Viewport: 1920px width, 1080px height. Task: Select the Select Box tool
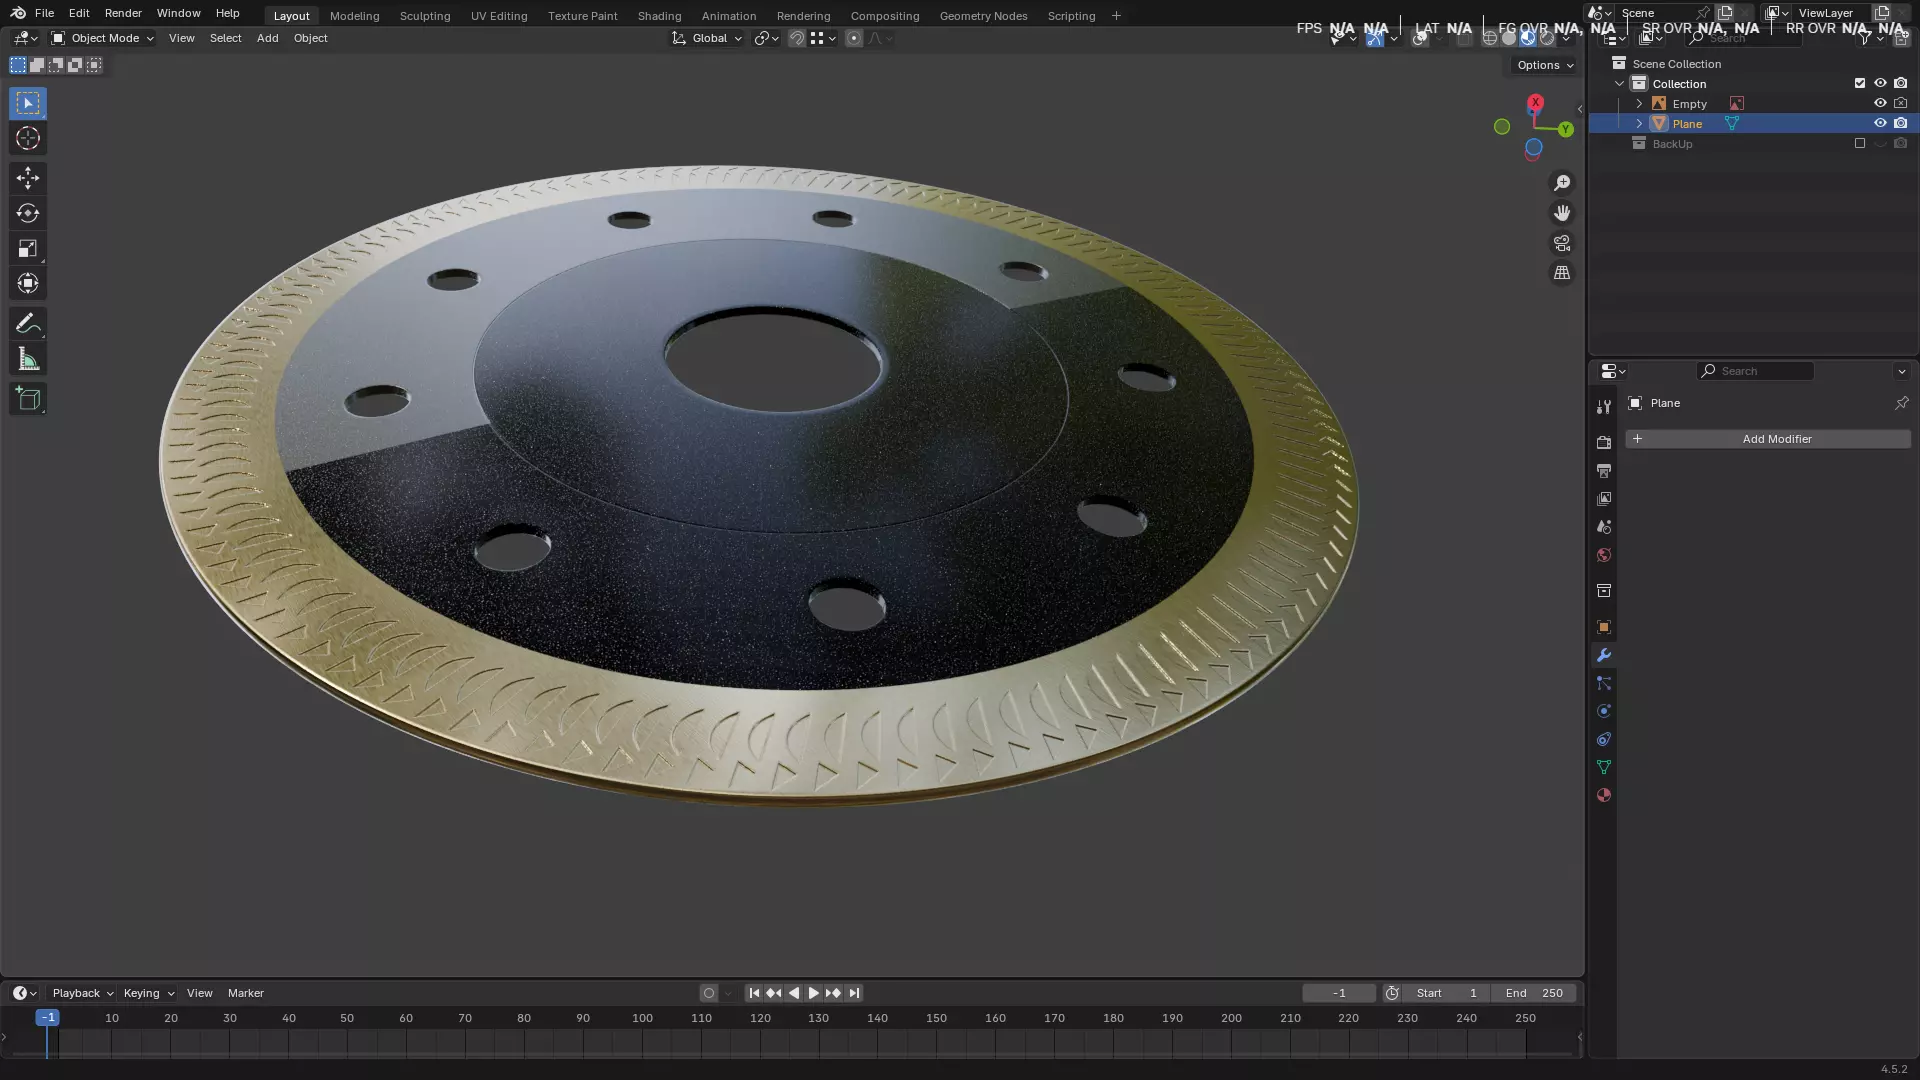point(28,103)
